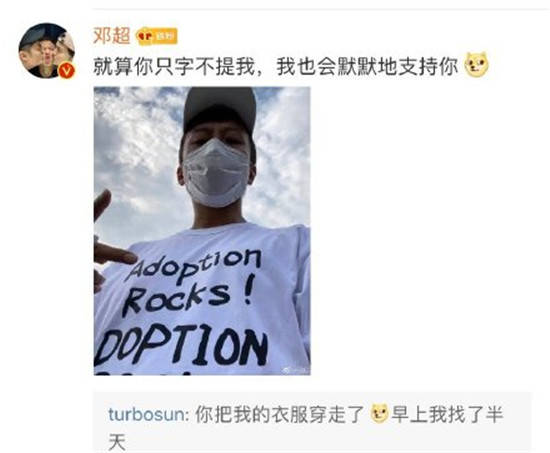Click the "Adoption Rocks!" shirt lettering
The image size is (550, 453).
[192, 281]
